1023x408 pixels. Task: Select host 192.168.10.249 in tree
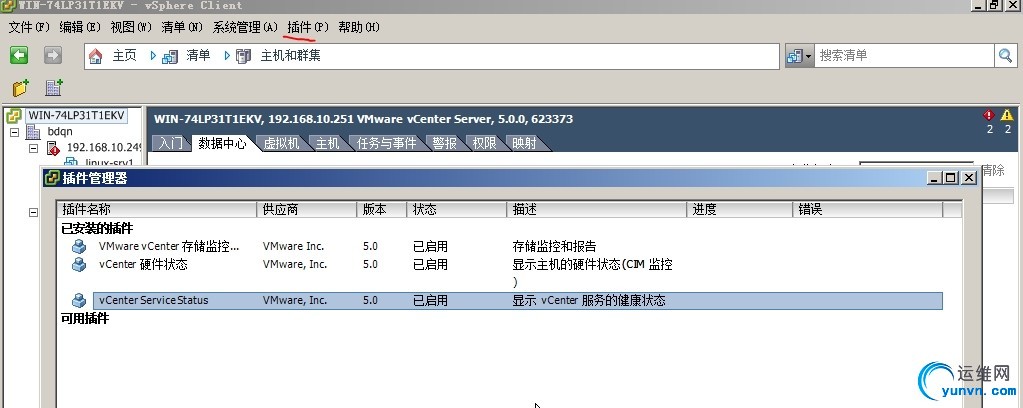point(104,148)
